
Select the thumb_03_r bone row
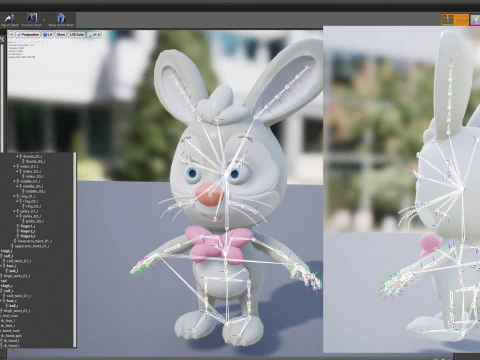(x=35, y=161)
